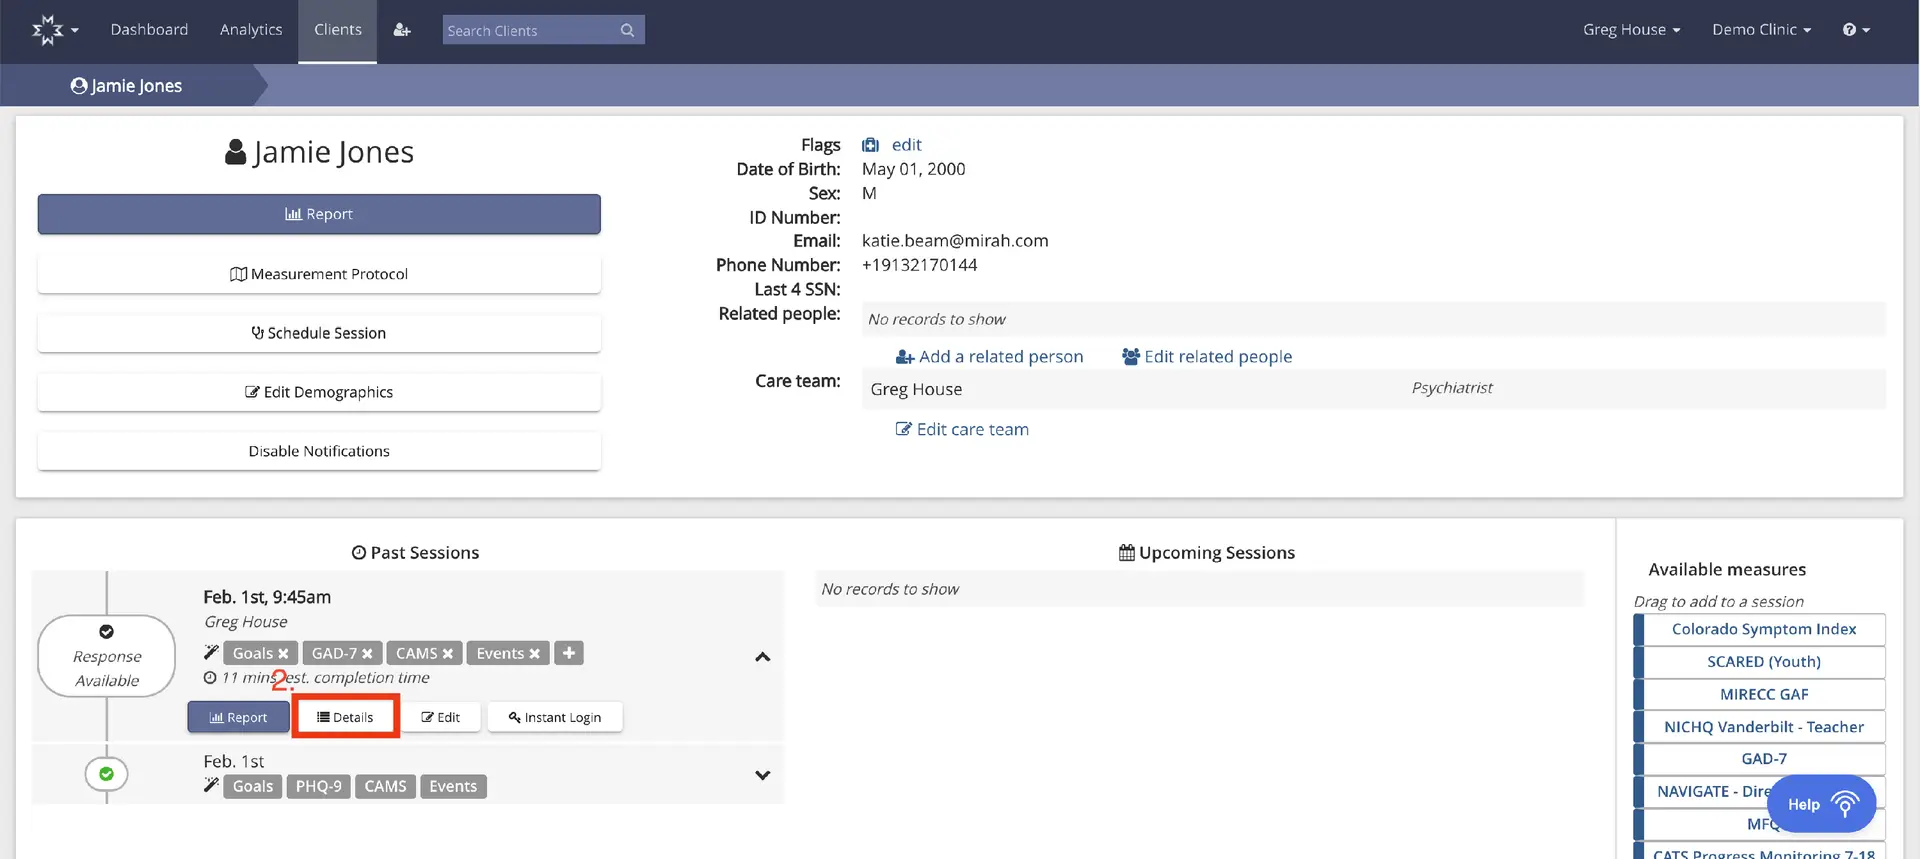Image resolution: width=1920 pixels, height=859 pixels.
Task: Click Events tag in second session
Action: click(x=453, y=787)
